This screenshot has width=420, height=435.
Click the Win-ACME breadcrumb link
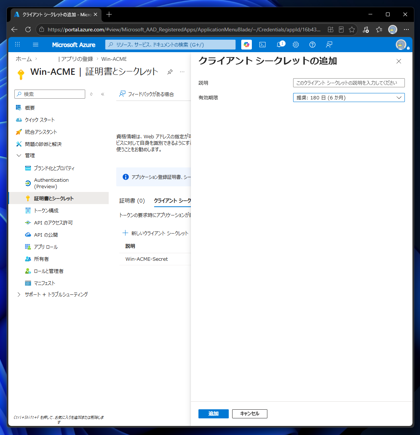tap(114, 59)
